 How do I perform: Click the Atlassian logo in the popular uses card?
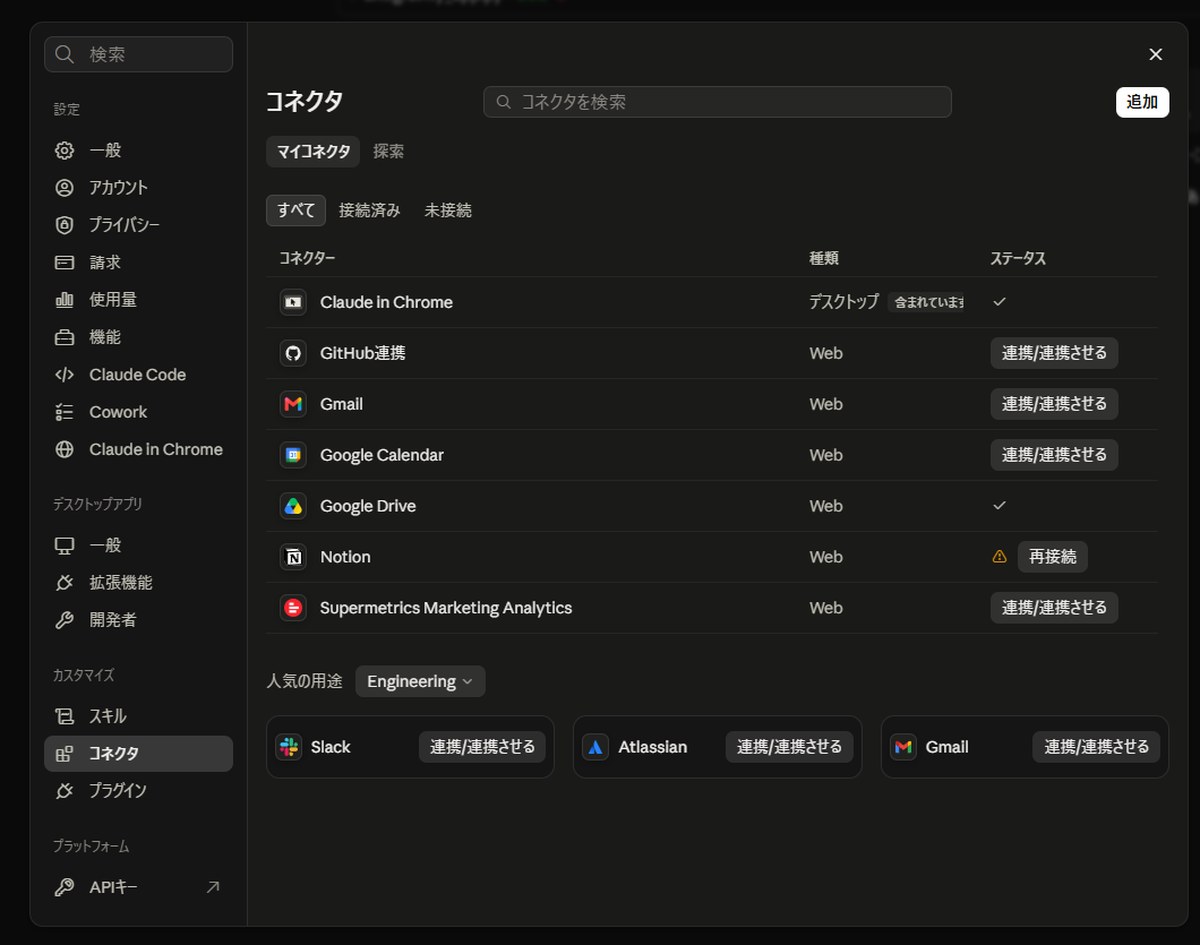(x=596, y=747)
